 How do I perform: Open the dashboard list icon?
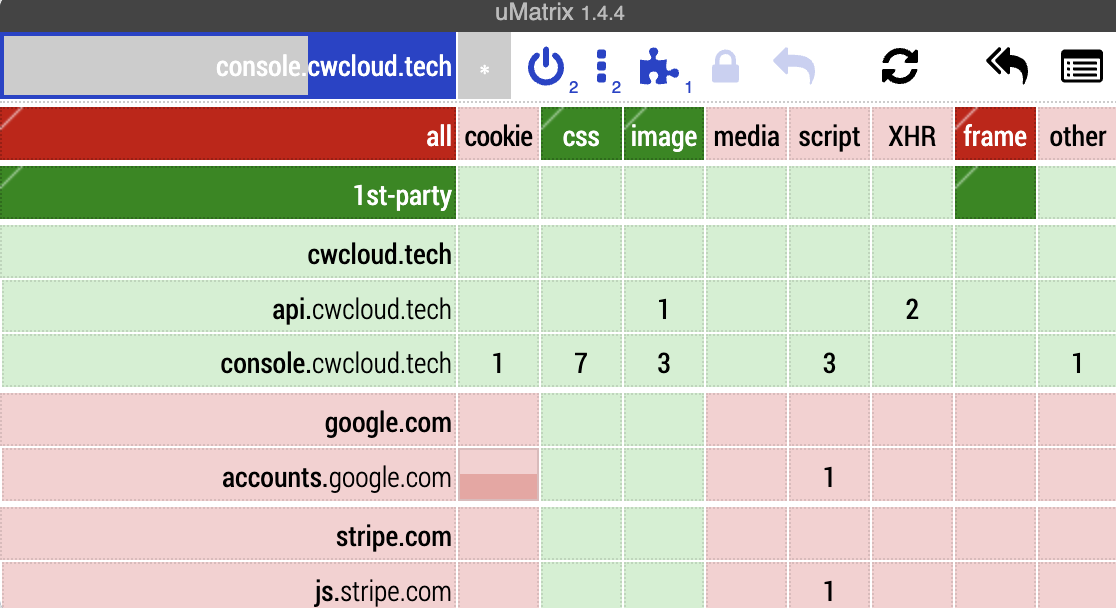[1081, 67]
